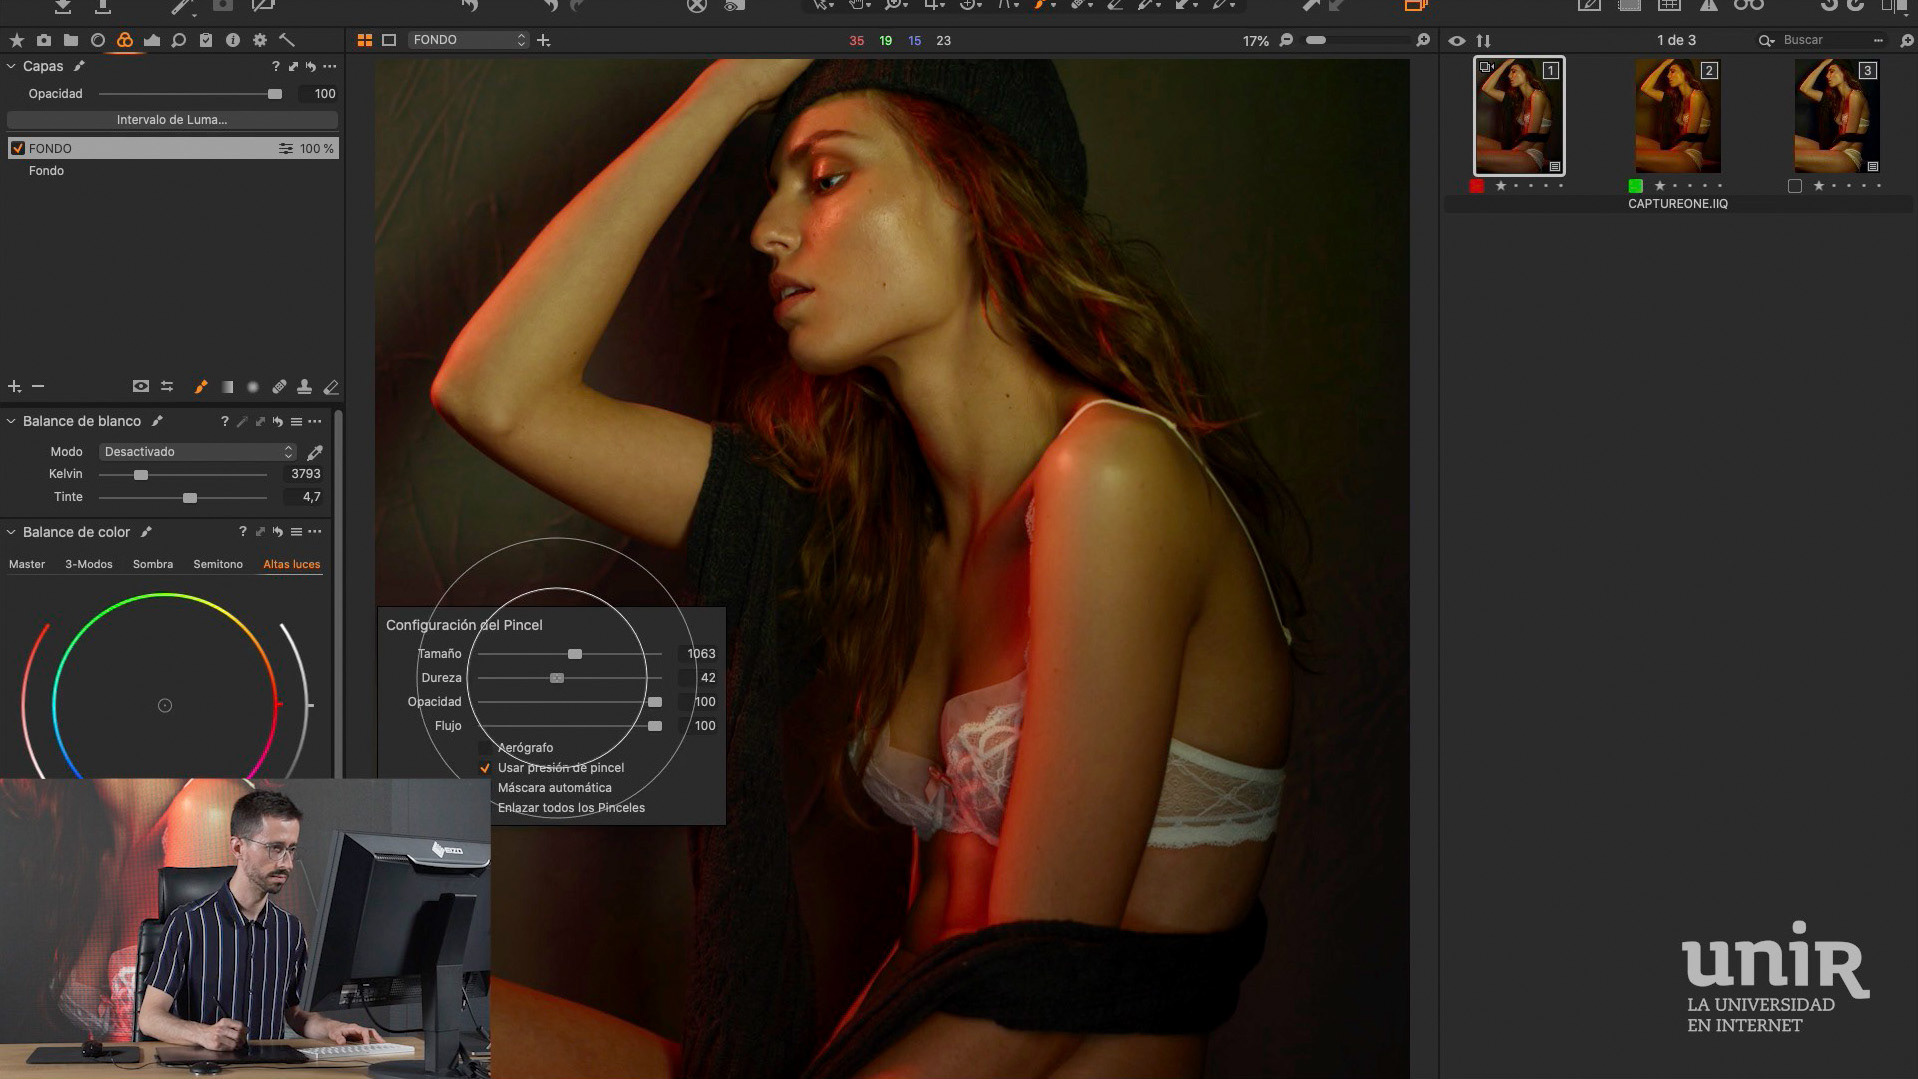
Task: Select the Linear Gradient Mask tool
Action: point(227,387)
